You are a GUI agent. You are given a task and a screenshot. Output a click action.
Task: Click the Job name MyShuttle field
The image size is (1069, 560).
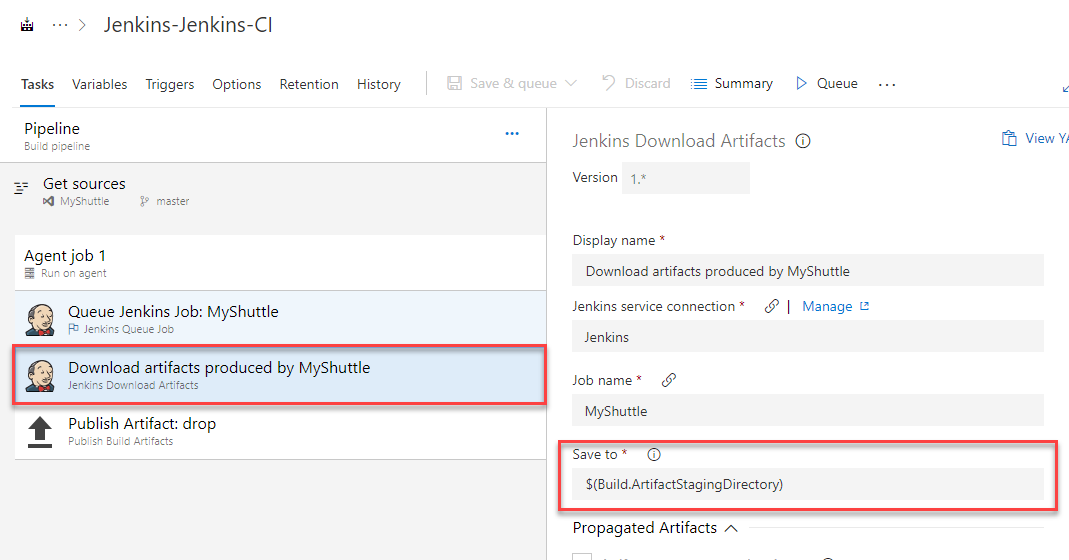808,411
